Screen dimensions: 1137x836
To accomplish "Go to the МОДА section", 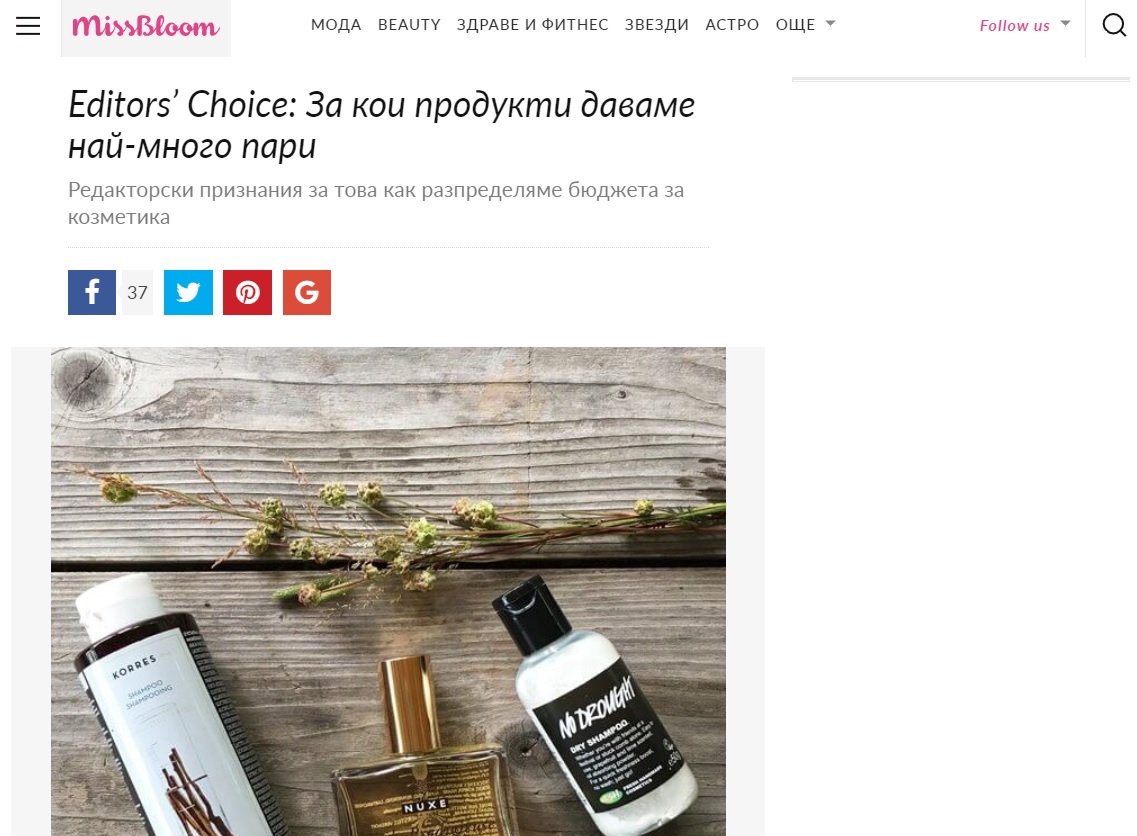I will tap(336, 25).
